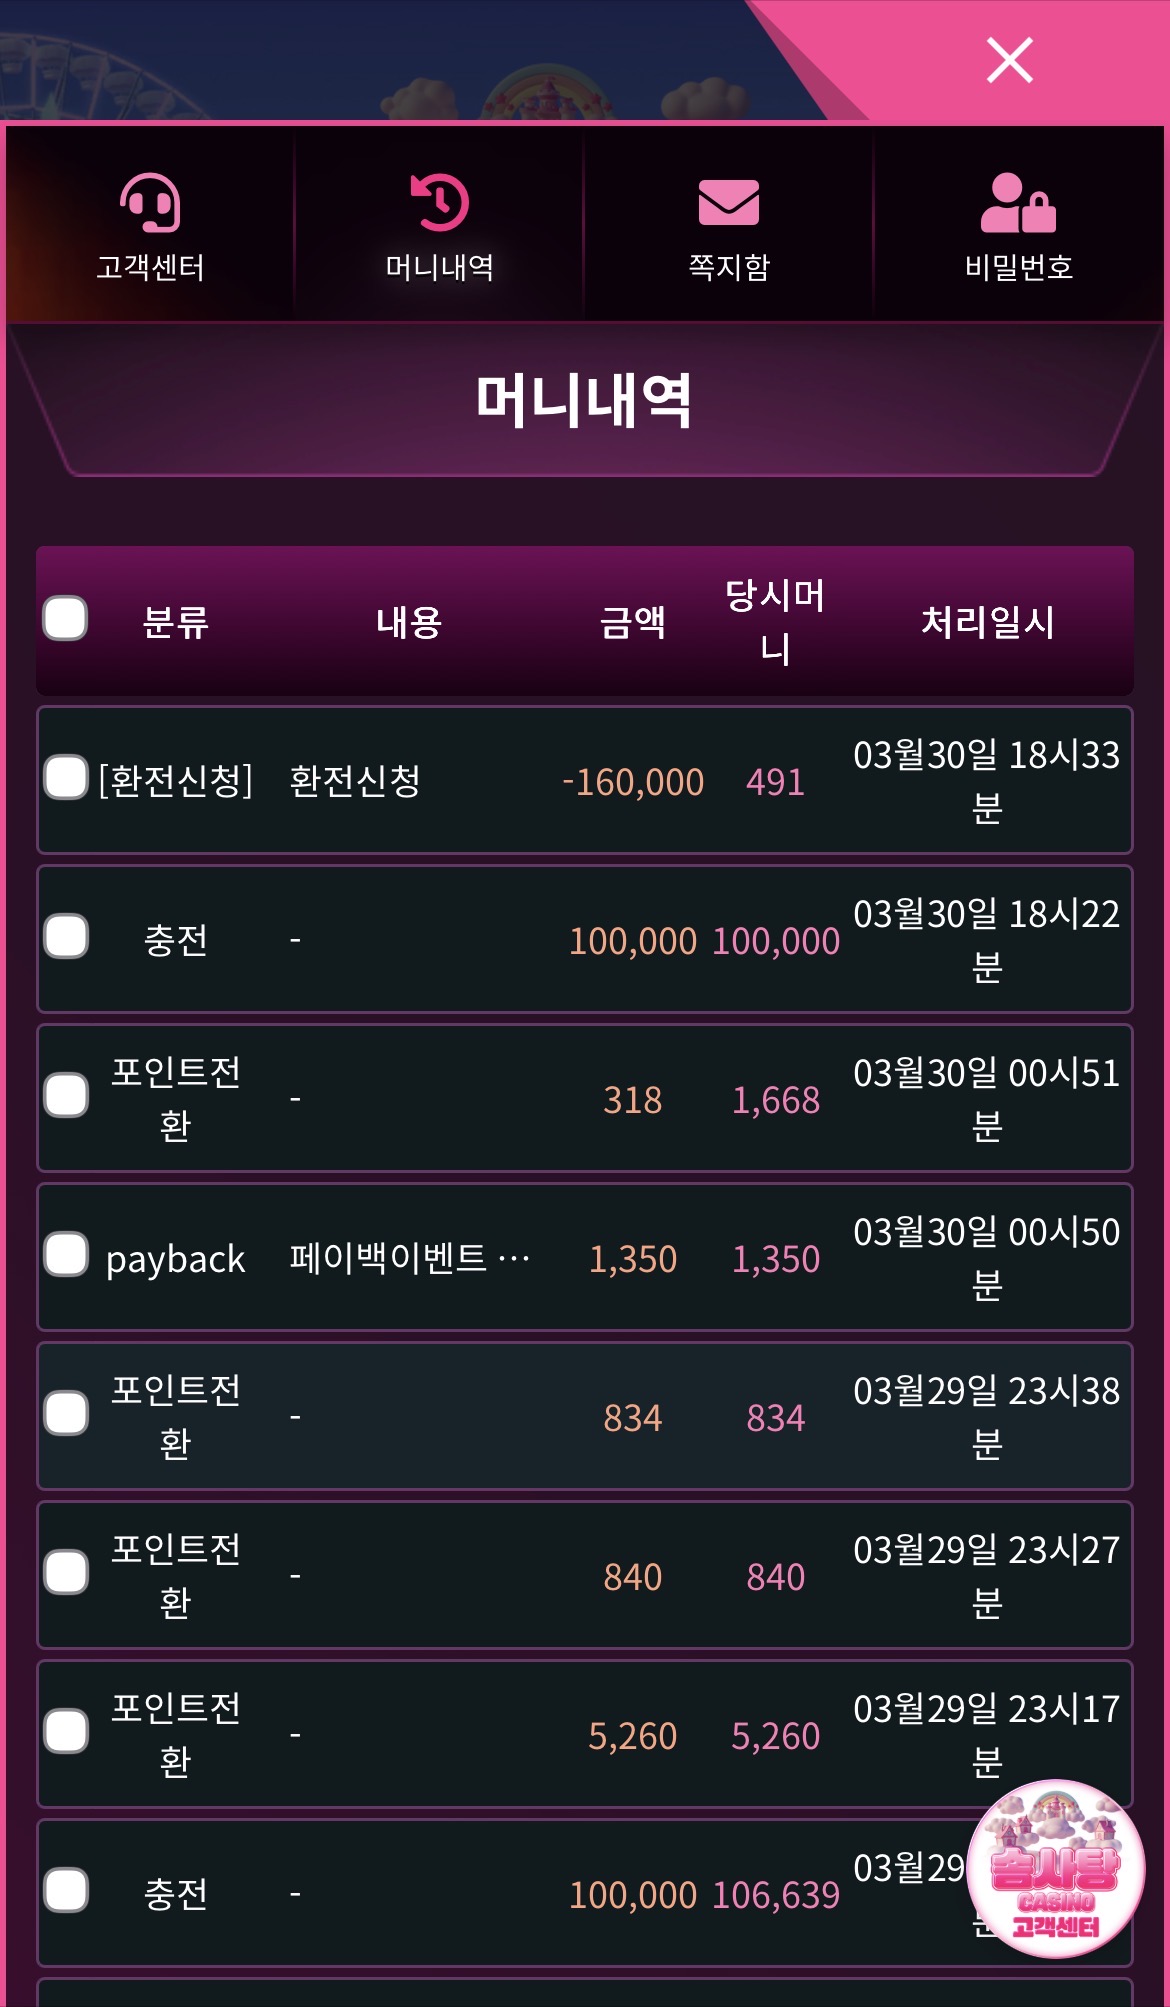Viewport: 1170px width, 2007px height.
Task: Toggle the select-all checkbox in table header
Action: (66, 619)
